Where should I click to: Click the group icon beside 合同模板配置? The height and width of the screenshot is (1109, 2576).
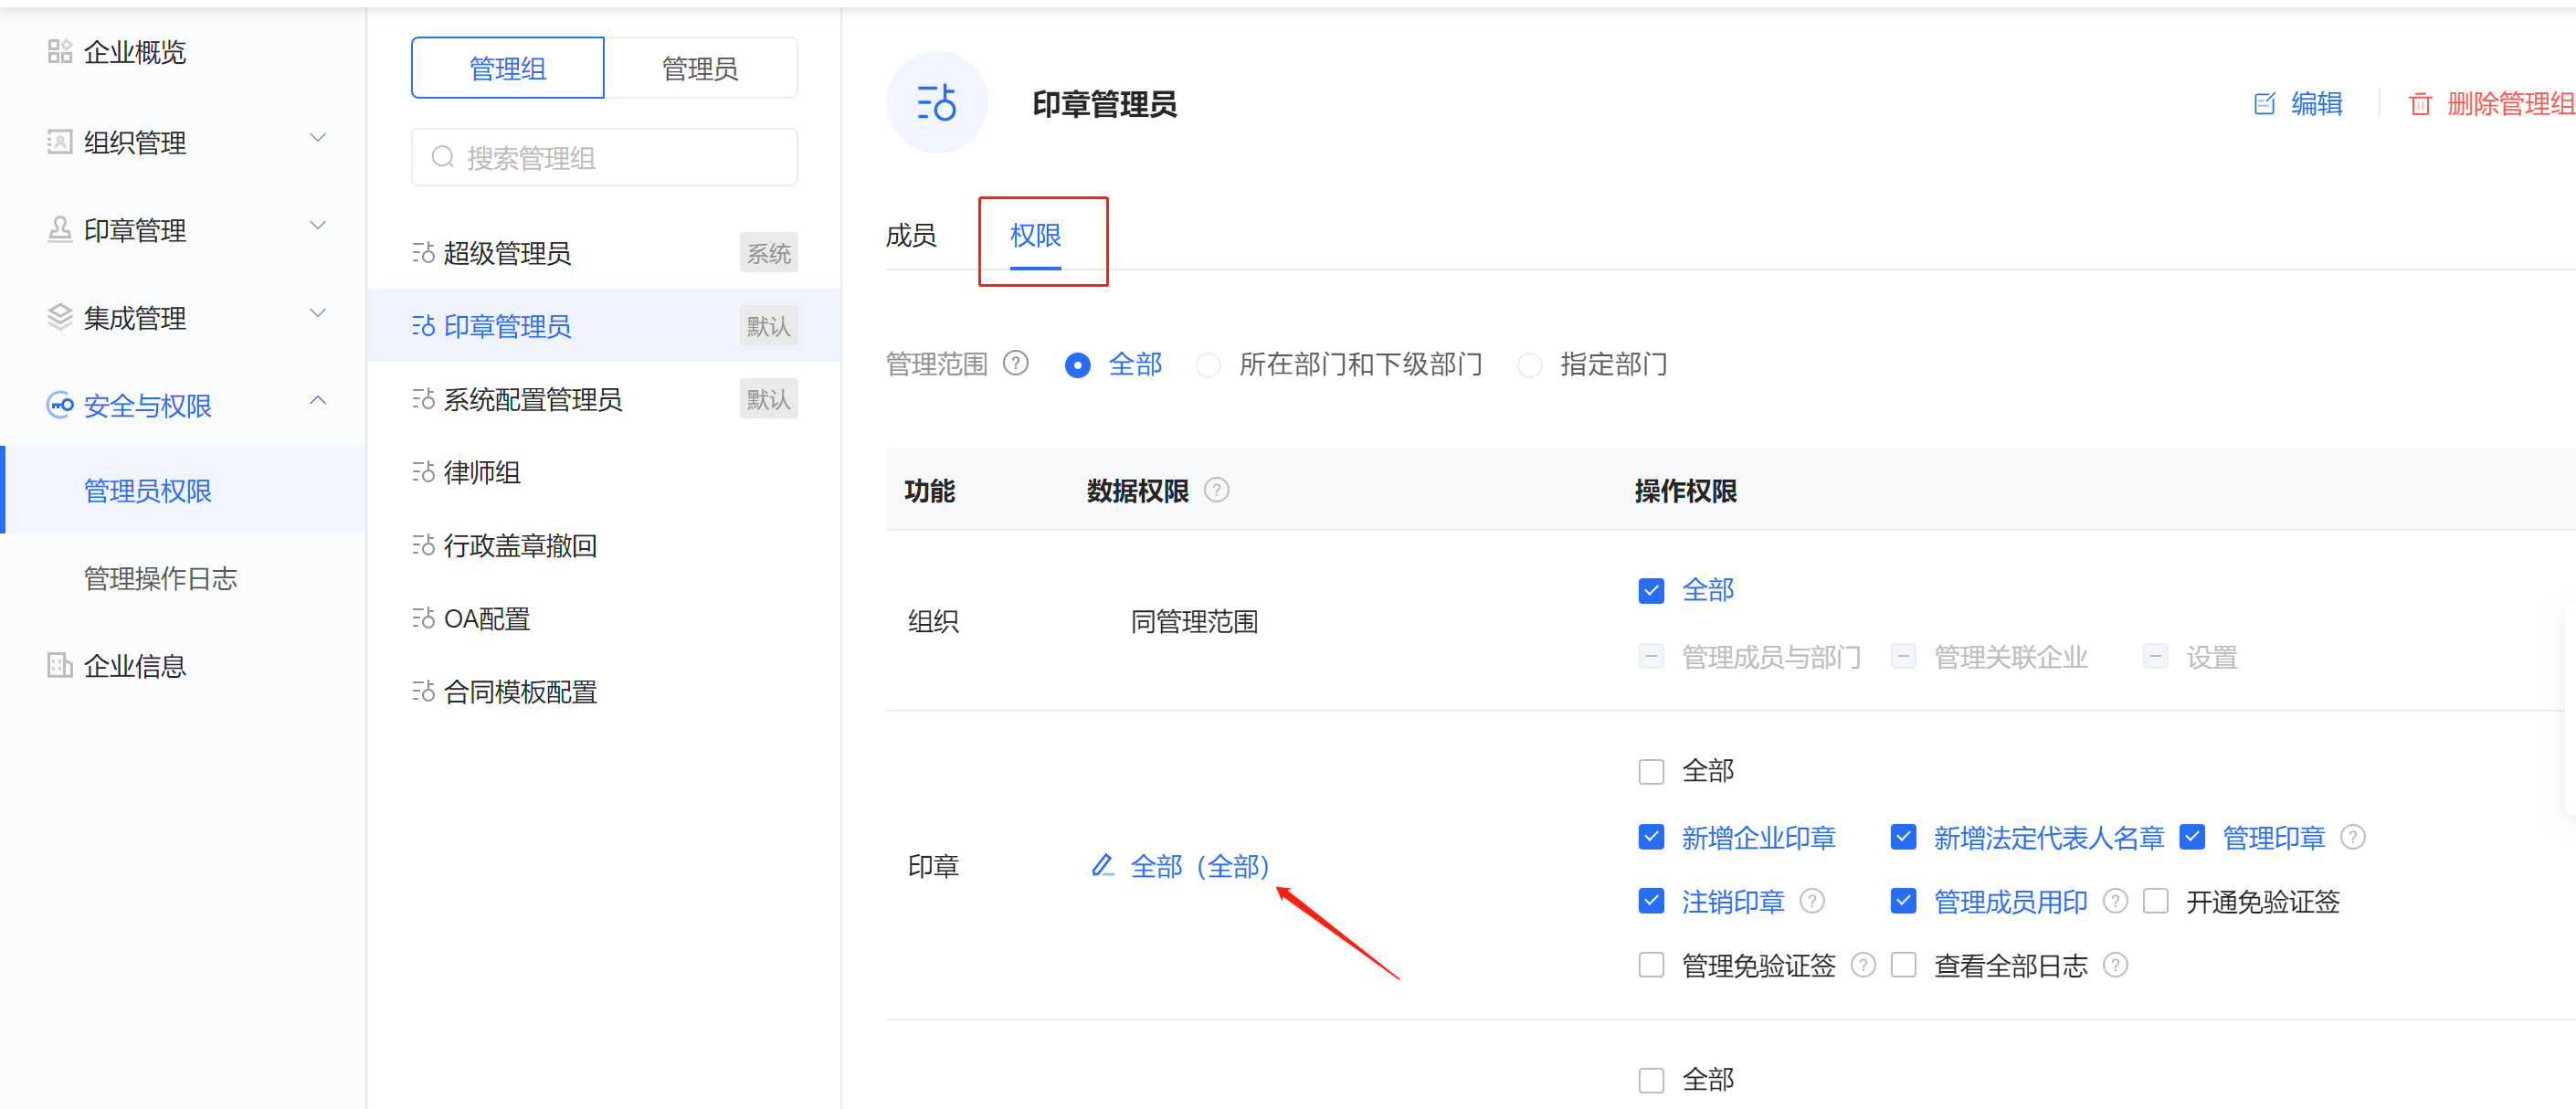point(423,692)
